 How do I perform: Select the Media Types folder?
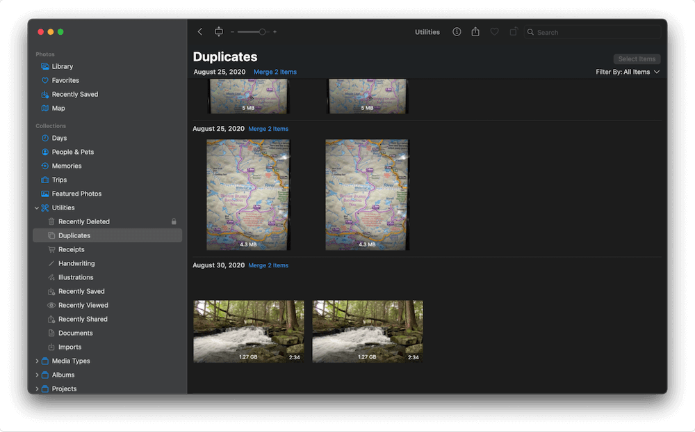pos(71,361)
